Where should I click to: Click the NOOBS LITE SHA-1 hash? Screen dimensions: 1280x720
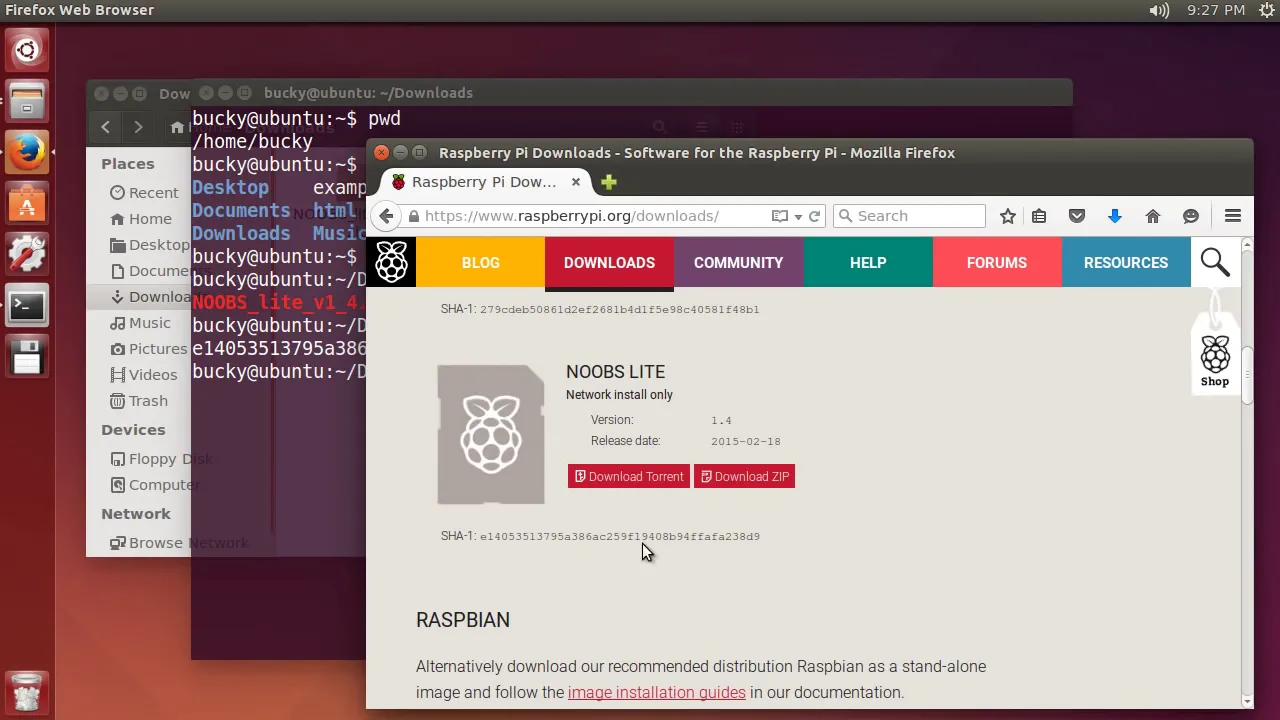620,537
